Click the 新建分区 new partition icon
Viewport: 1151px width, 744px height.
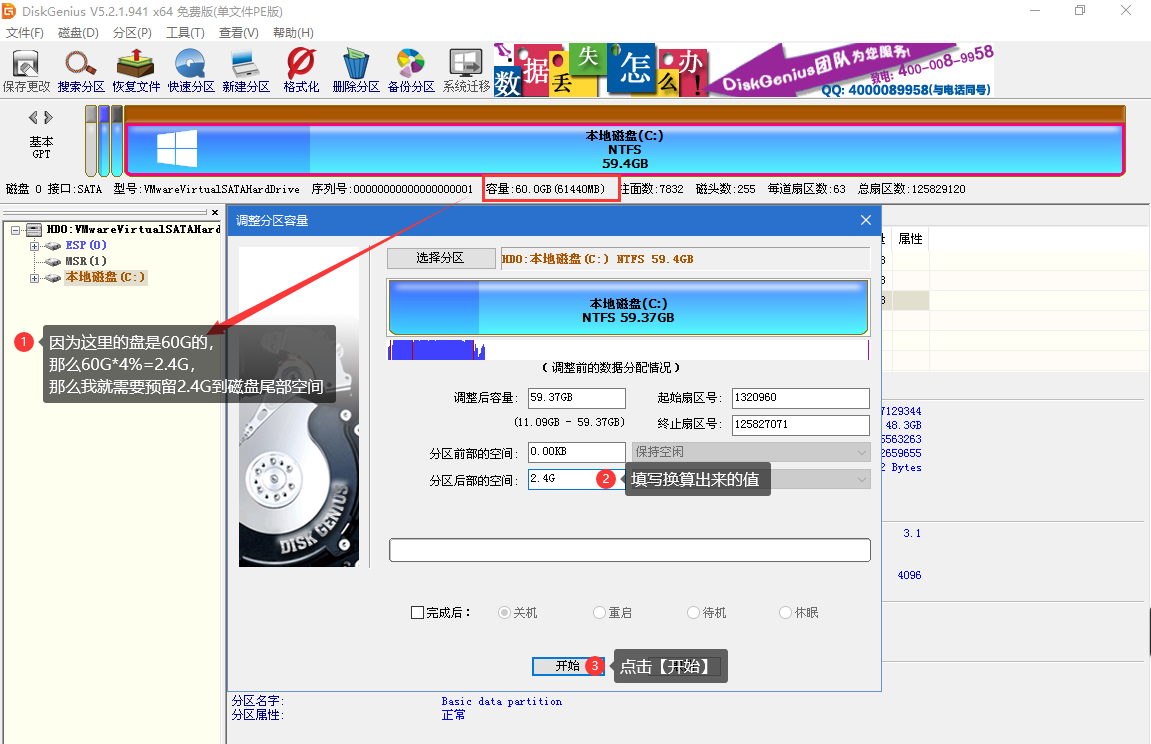[246, 71]
